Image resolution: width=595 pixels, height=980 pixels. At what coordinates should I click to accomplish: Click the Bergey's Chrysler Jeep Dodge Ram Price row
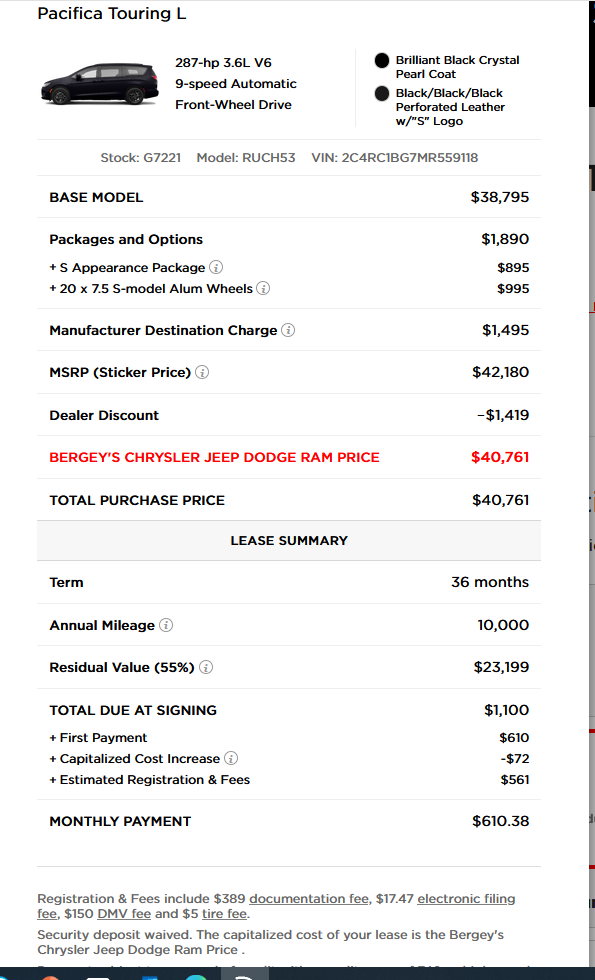(x=289, y=458)
